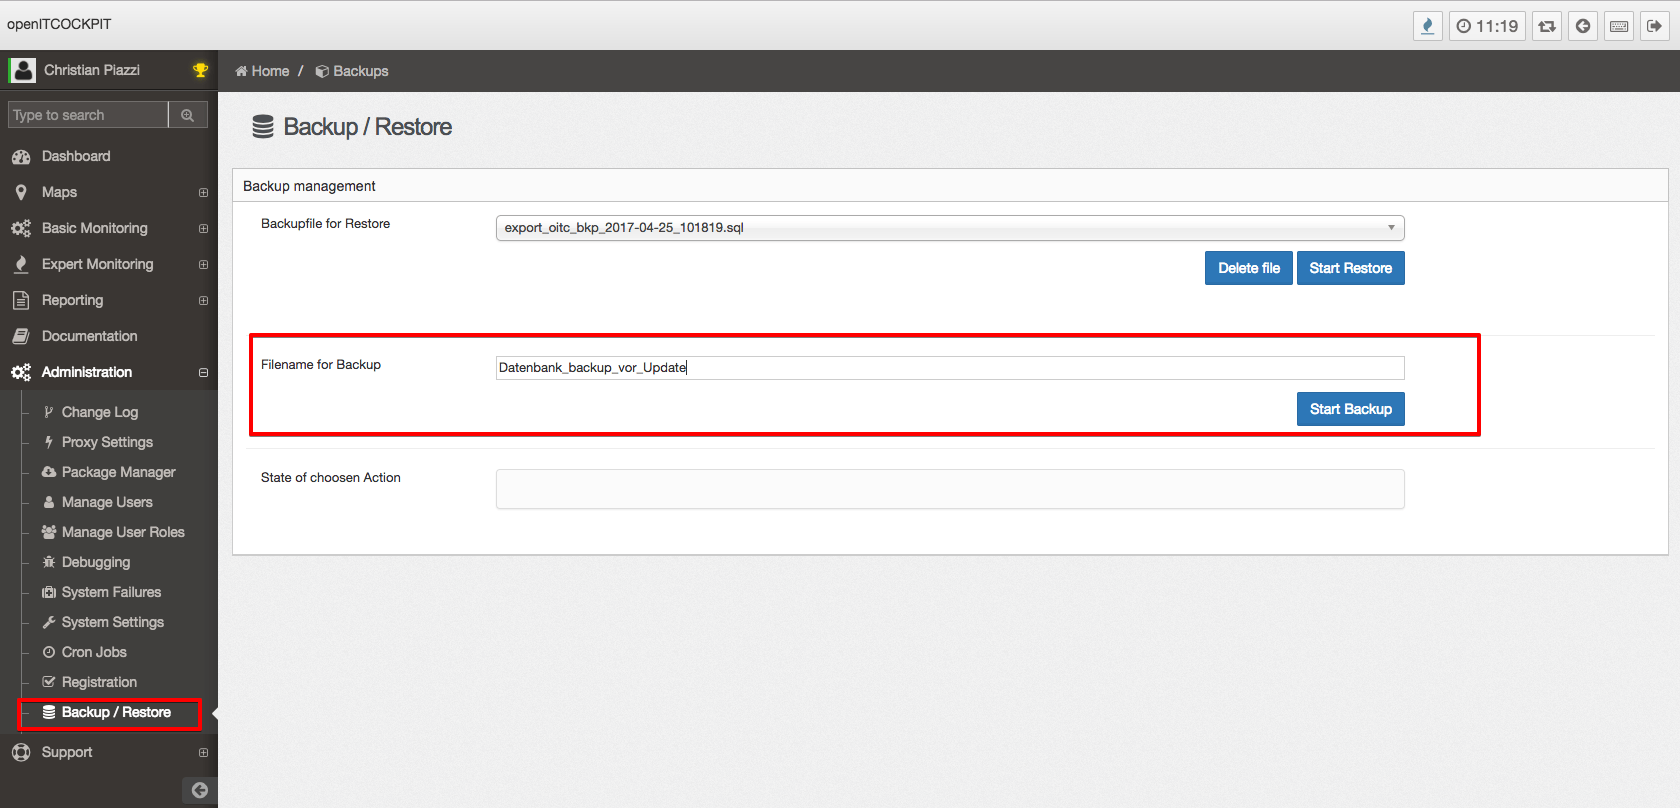Click the sign-out icon in top bar
The width and height of the screenshot is (1680, 808).
click(1655, 26)
